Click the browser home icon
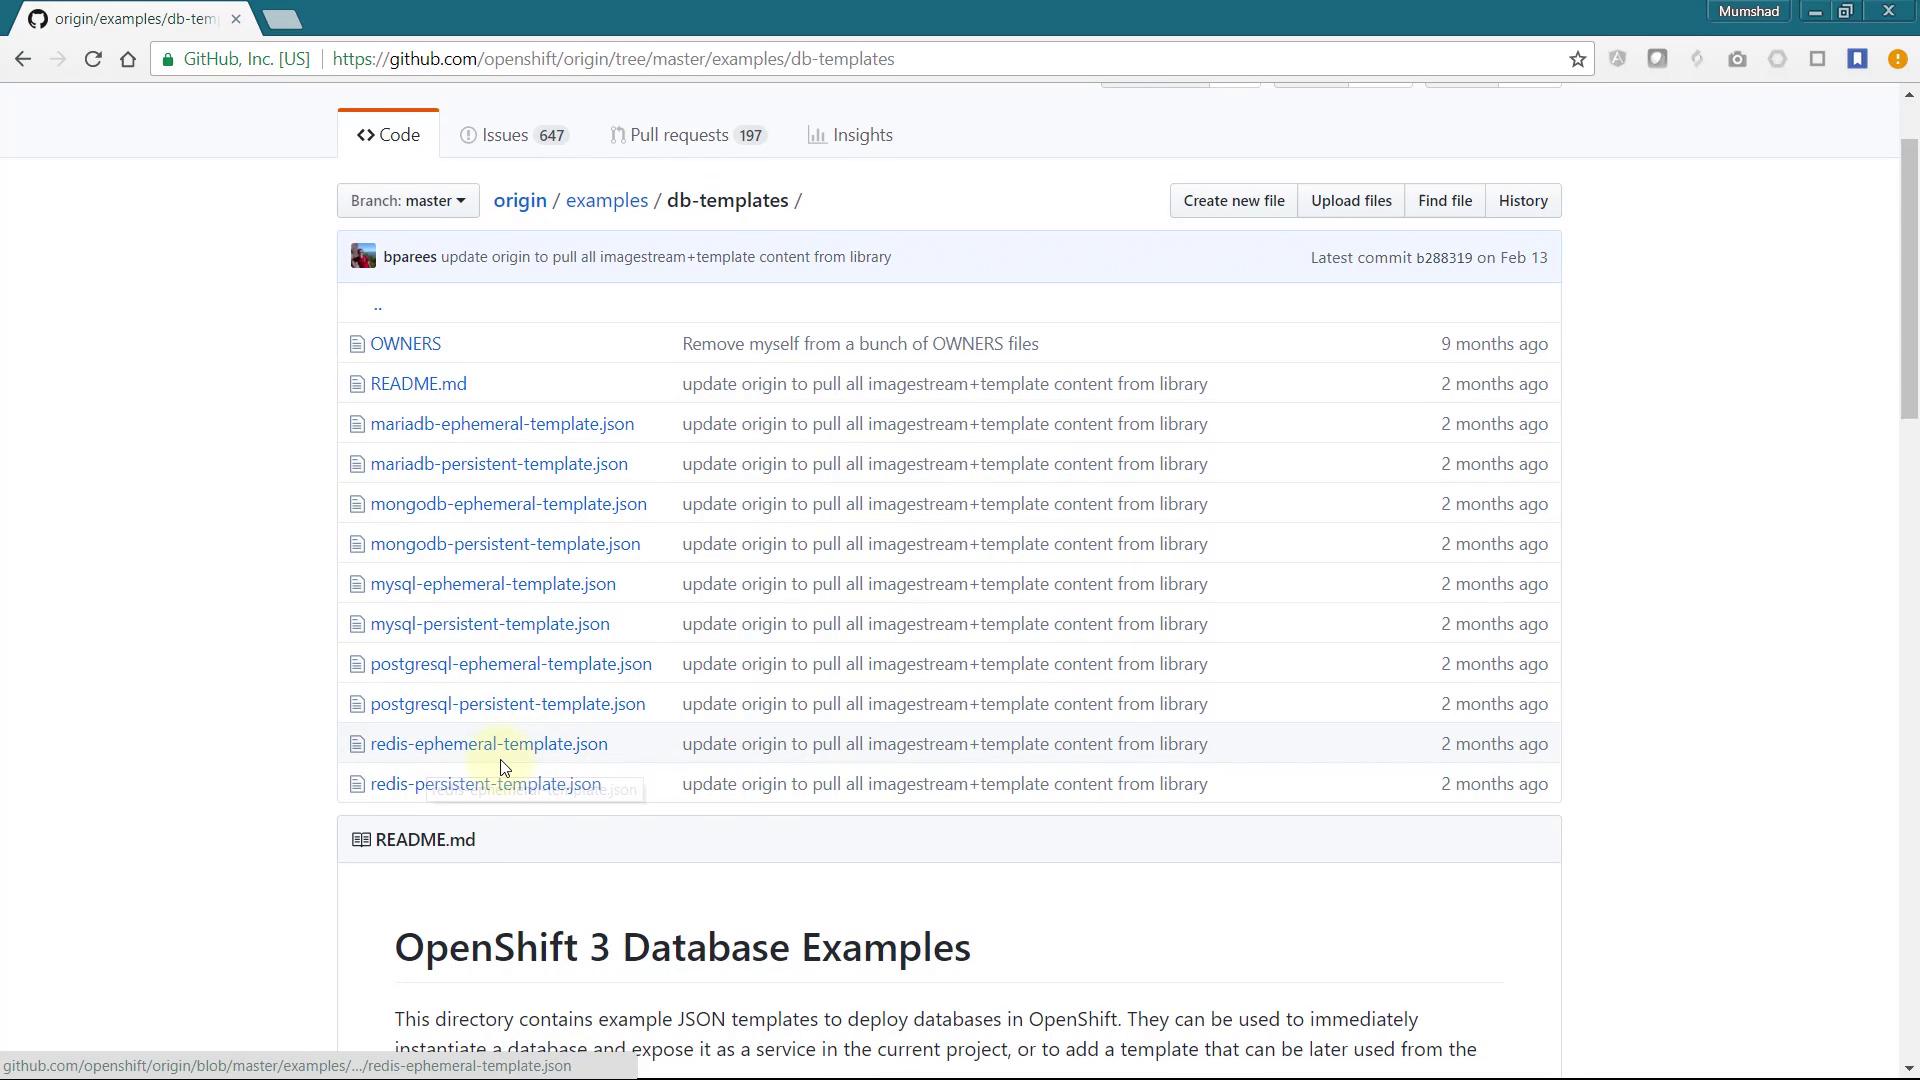The width and height of the screenshot is (1920, 1080). (128, 59)
